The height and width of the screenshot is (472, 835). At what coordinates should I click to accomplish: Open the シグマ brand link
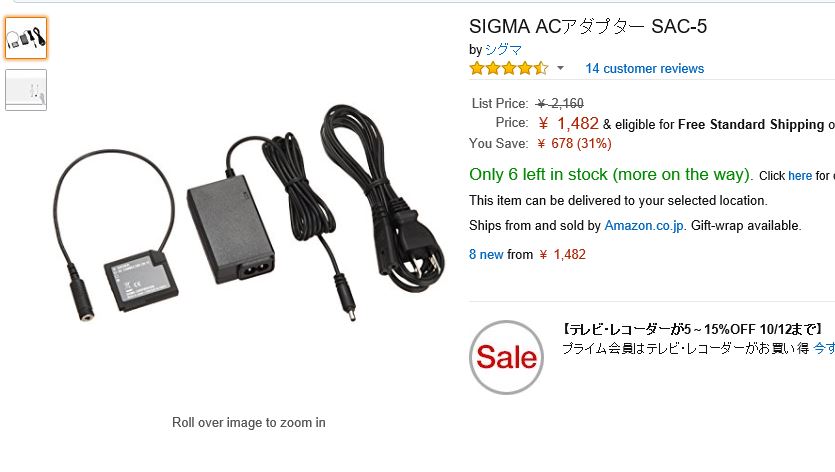point(503,50)
